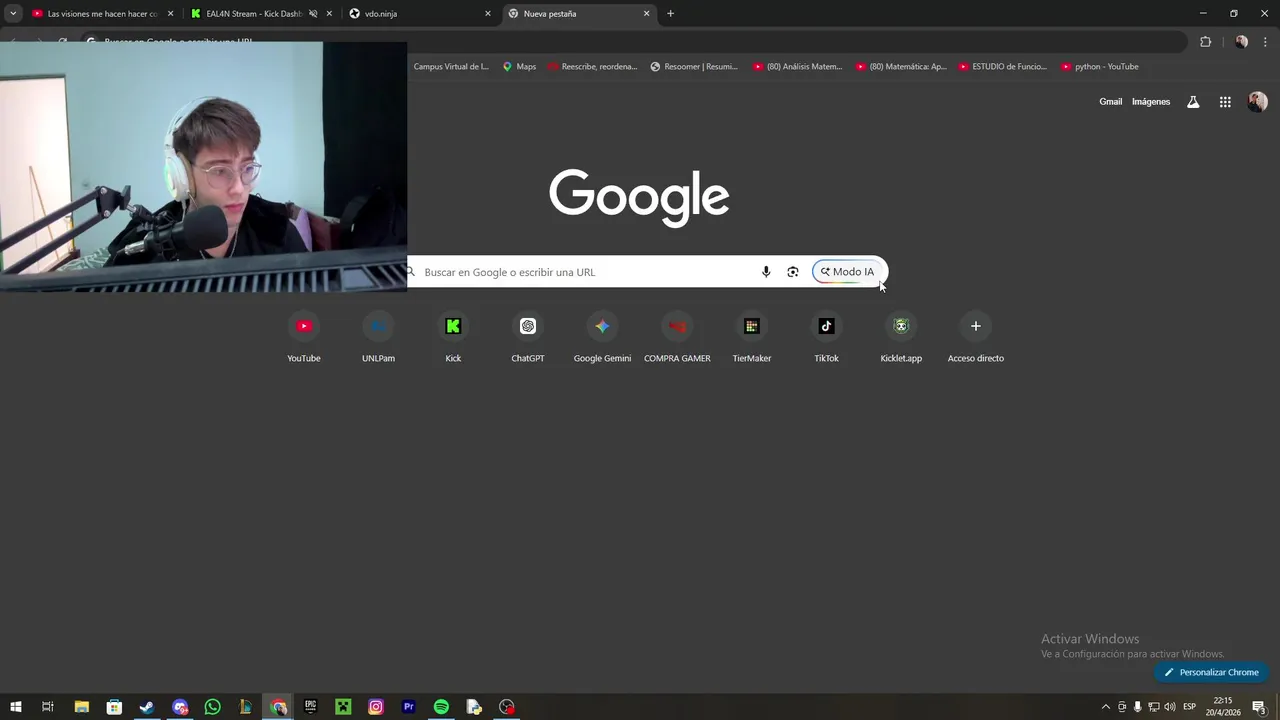Screen dimensions: 1280x720
Task: Open the Google account avatar on the page
Action: click(x=1258, y=102)
